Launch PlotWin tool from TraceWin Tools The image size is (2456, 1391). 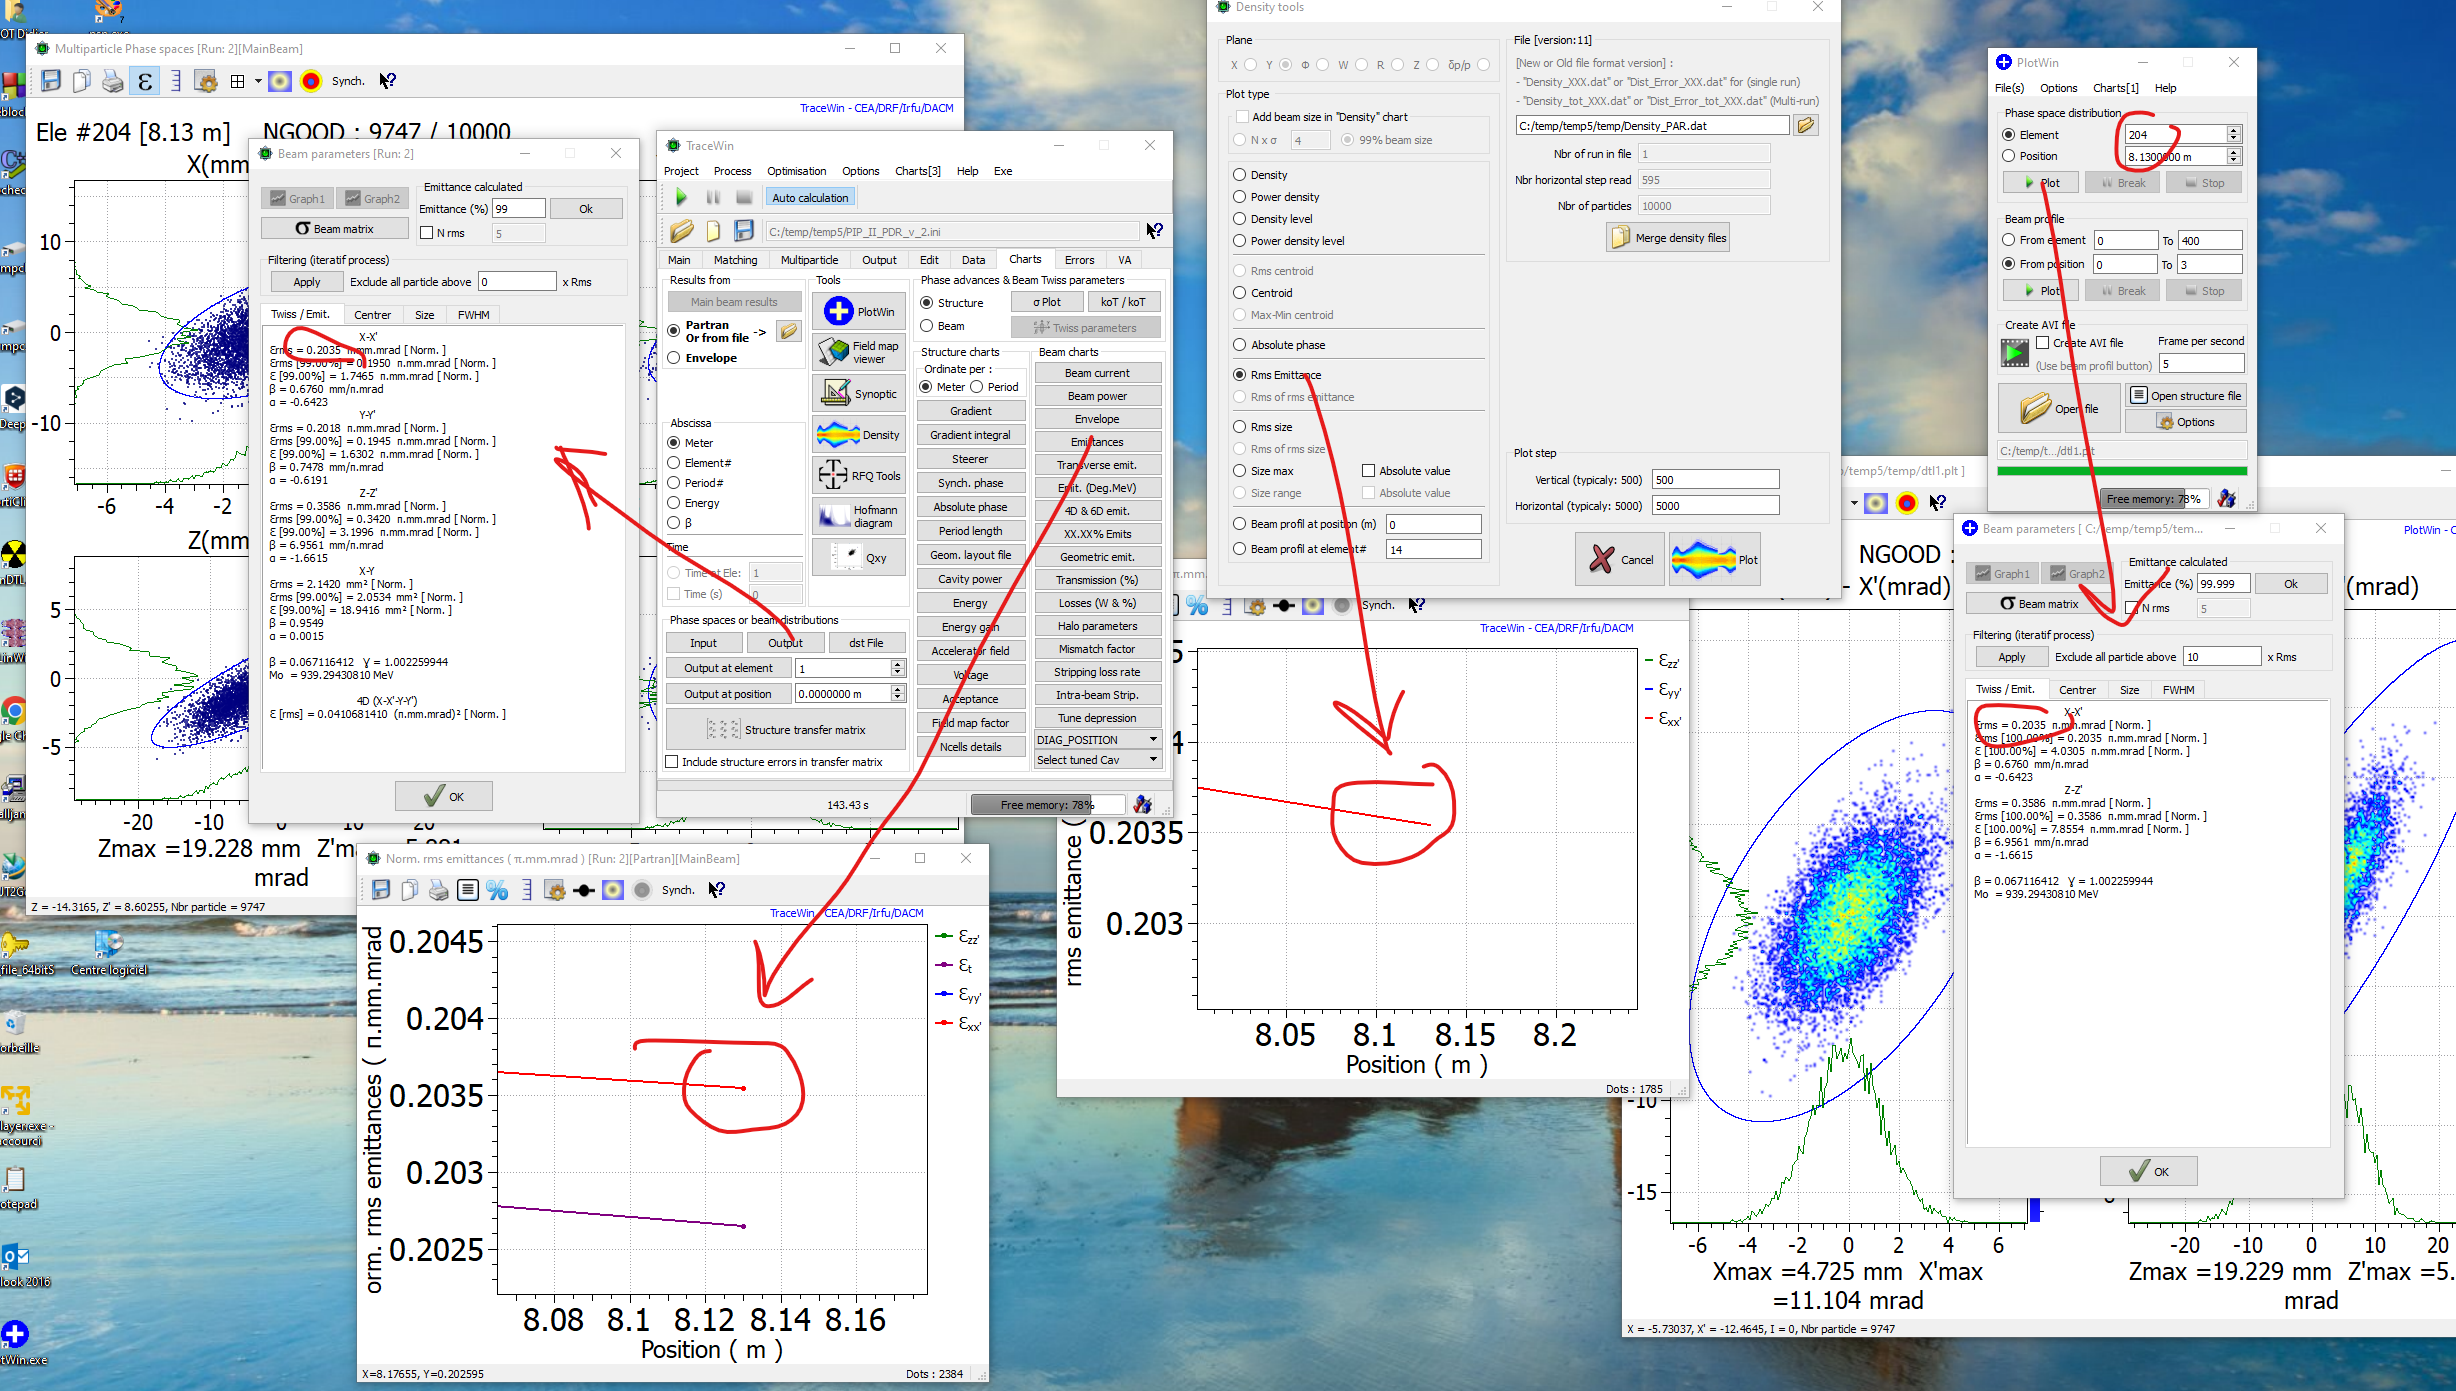(859, 312)
